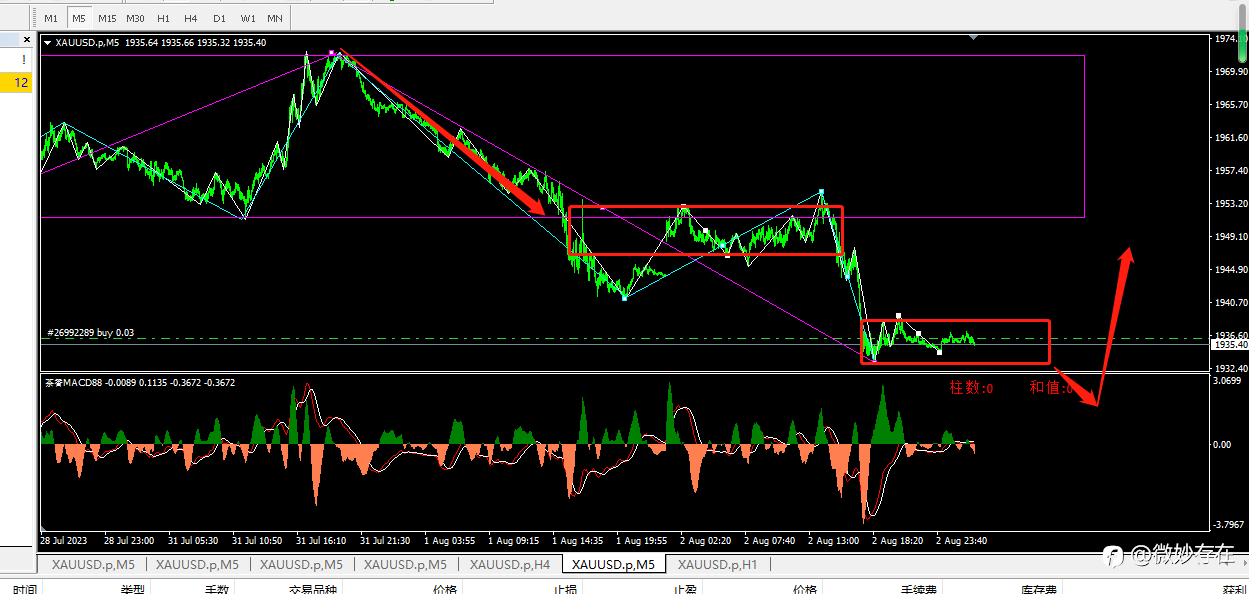The width and height of the screenshot is (1249, 594).
Task: Switch chart to M30 timeframe
Action: point(136,18)
